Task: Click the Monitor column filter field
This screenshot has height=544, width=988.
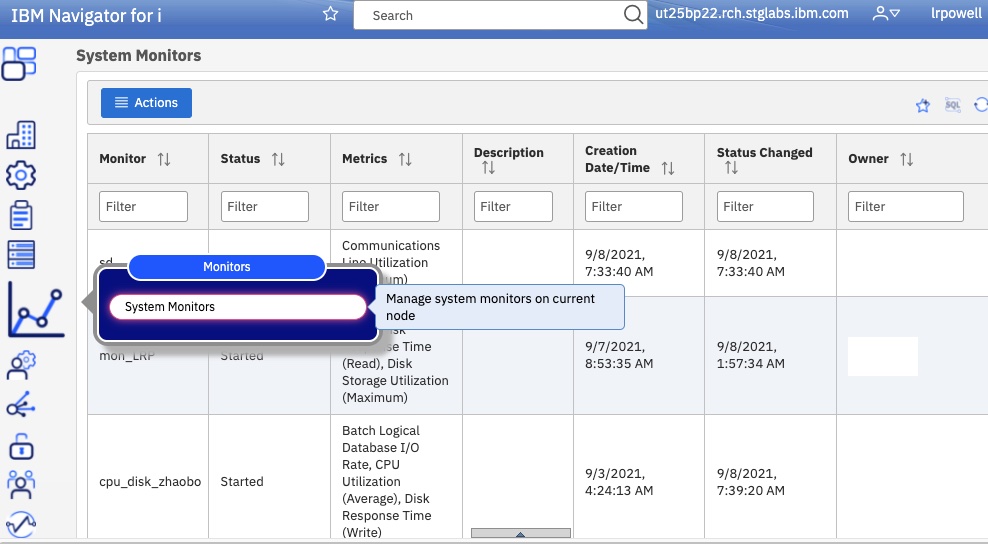Action: (x=143, y=206)
